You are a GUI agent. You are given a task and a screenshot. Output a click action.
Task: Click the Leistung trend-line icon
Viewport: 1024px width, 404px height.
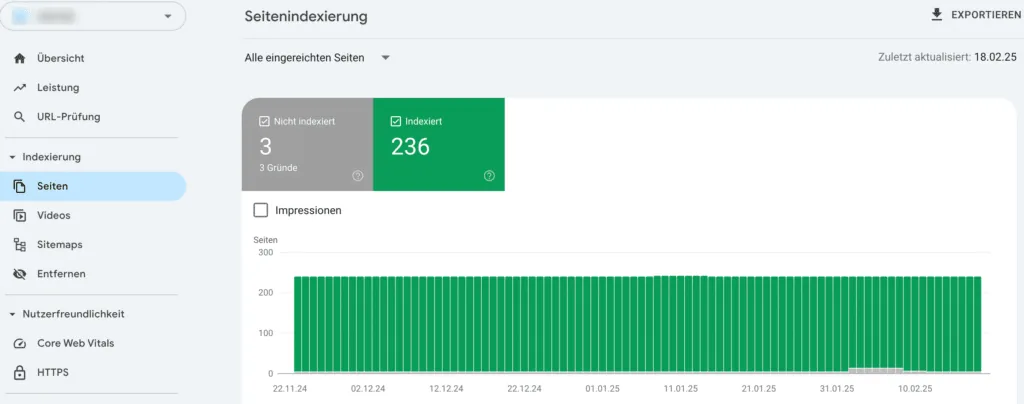click(20, 87)
